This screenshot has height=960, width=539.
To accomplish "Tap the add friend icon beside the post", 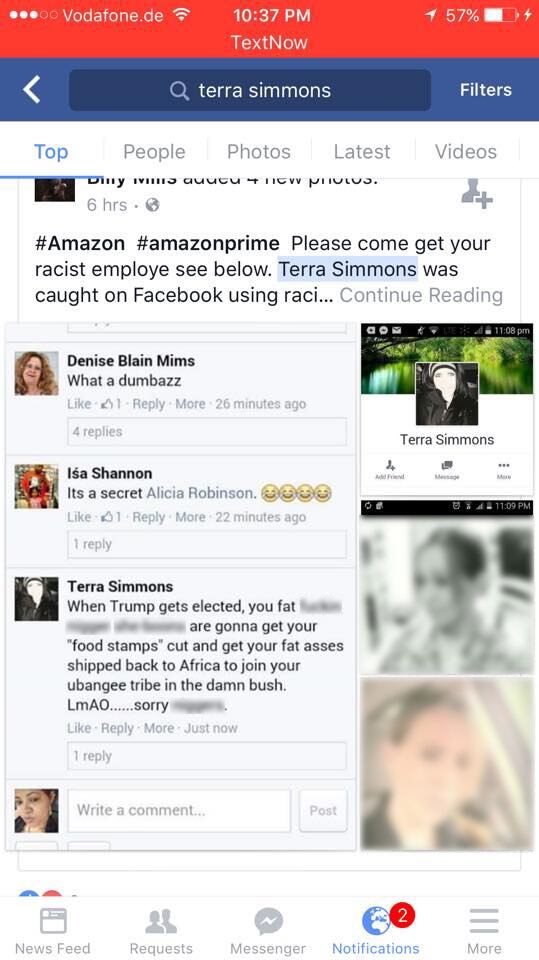I will 477,193.
